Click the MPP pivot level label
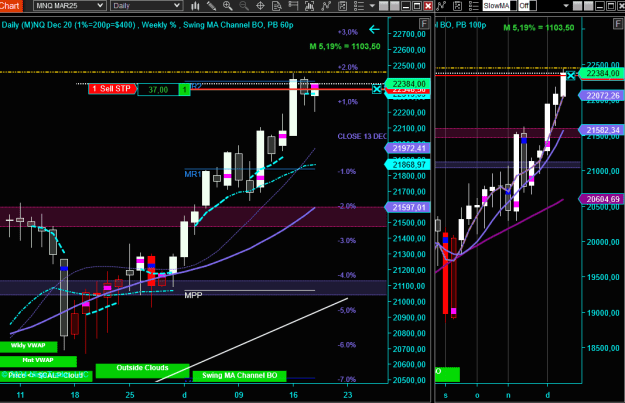The width and height of the screenshot is (625, 403). (x=193, y=295)
